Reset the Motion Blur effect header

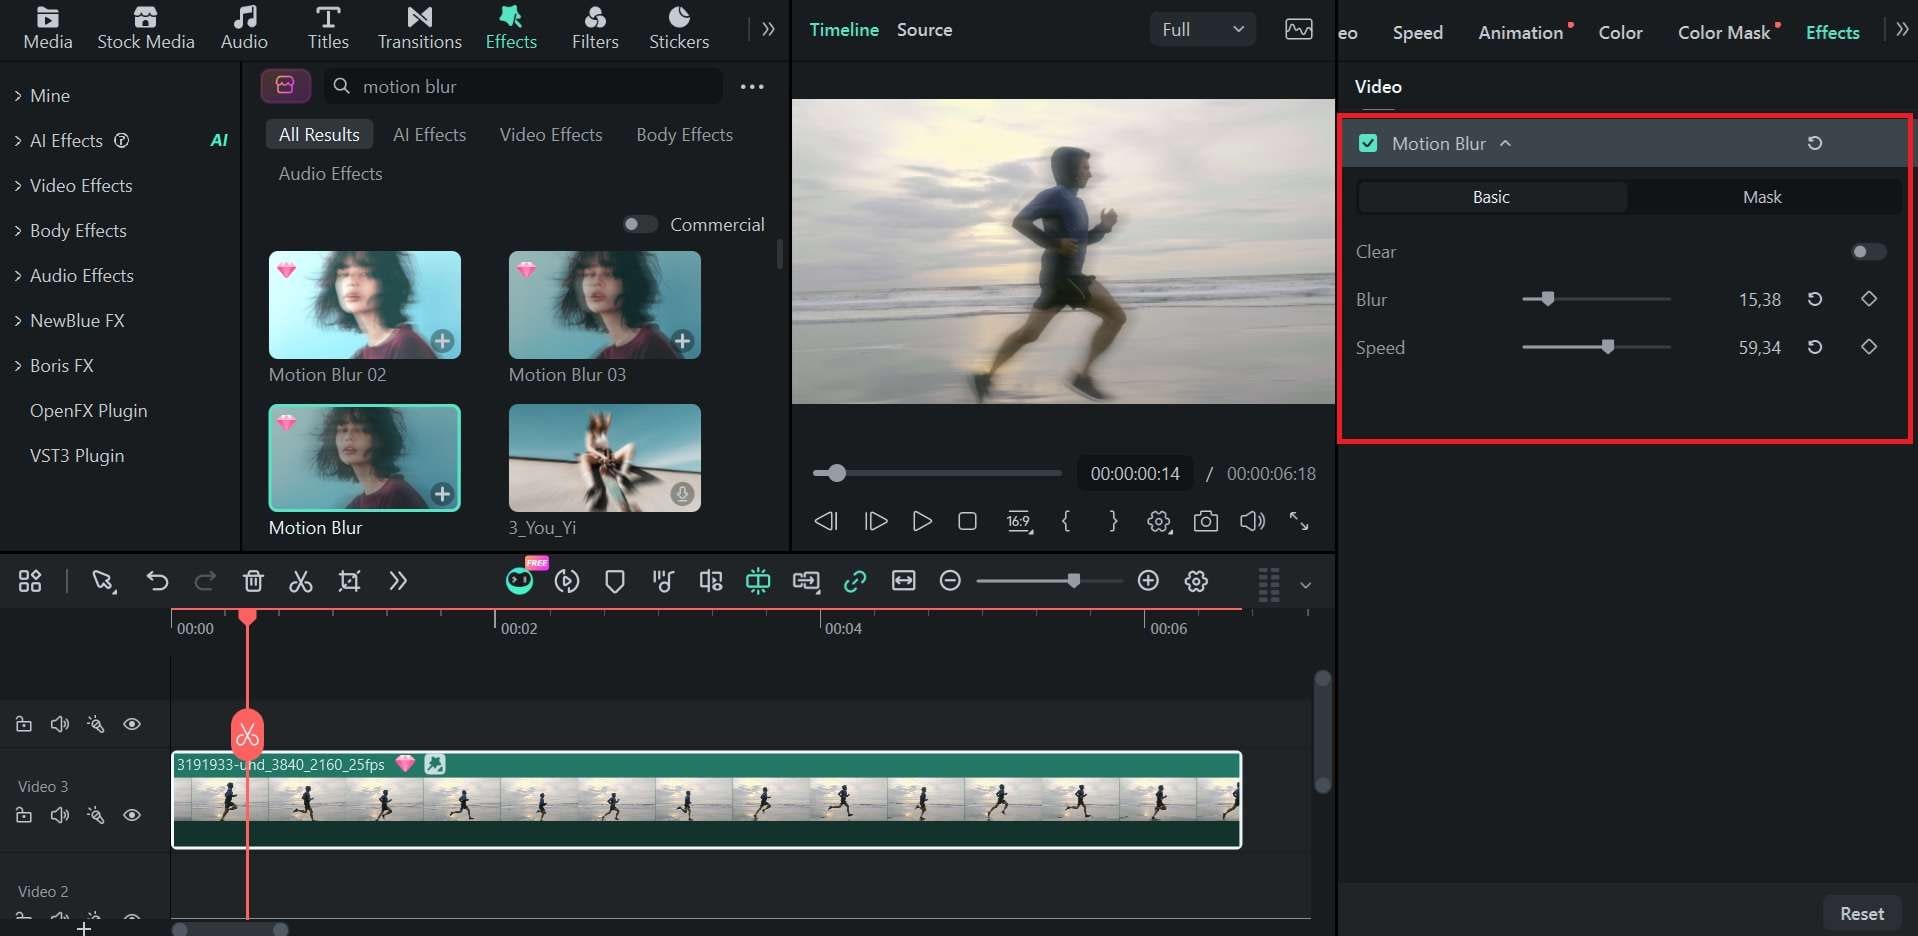[1815, 143]
